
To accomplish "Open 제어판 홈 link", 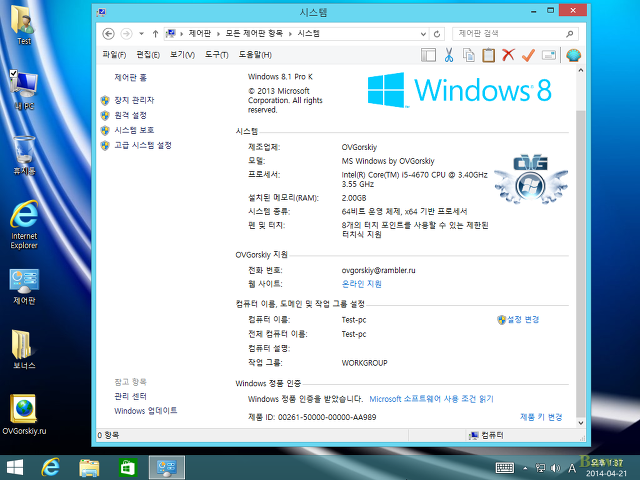I will click(130, 78).
